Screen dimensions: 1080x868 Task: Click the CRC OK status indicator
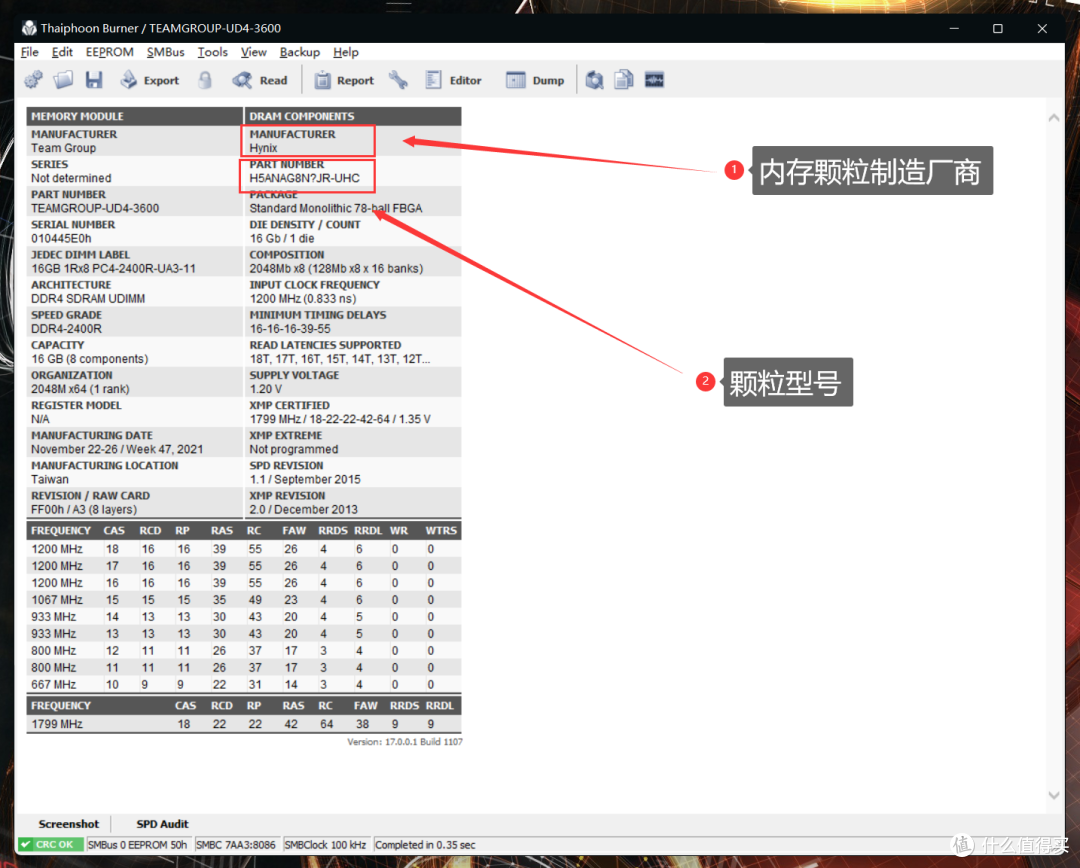(50, 845)
